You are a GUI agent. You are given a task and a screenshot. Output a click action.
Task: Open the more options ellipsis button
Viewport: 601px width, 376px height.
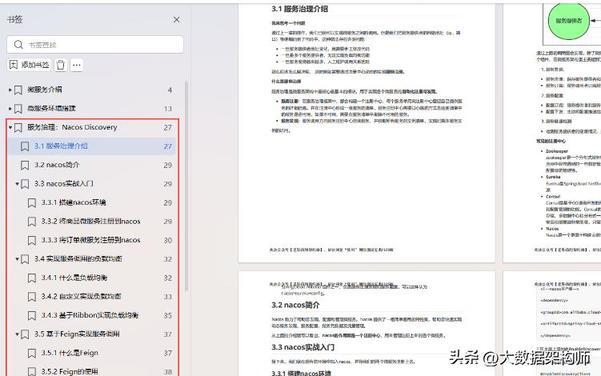[x=77, y=65]
